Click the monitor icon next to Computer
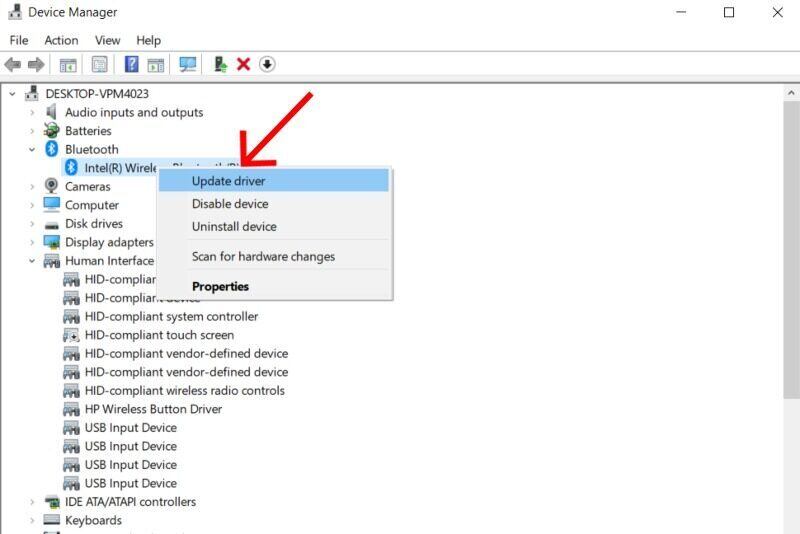The height and width of the screenshot is (534, 800). tap(52, 205)
